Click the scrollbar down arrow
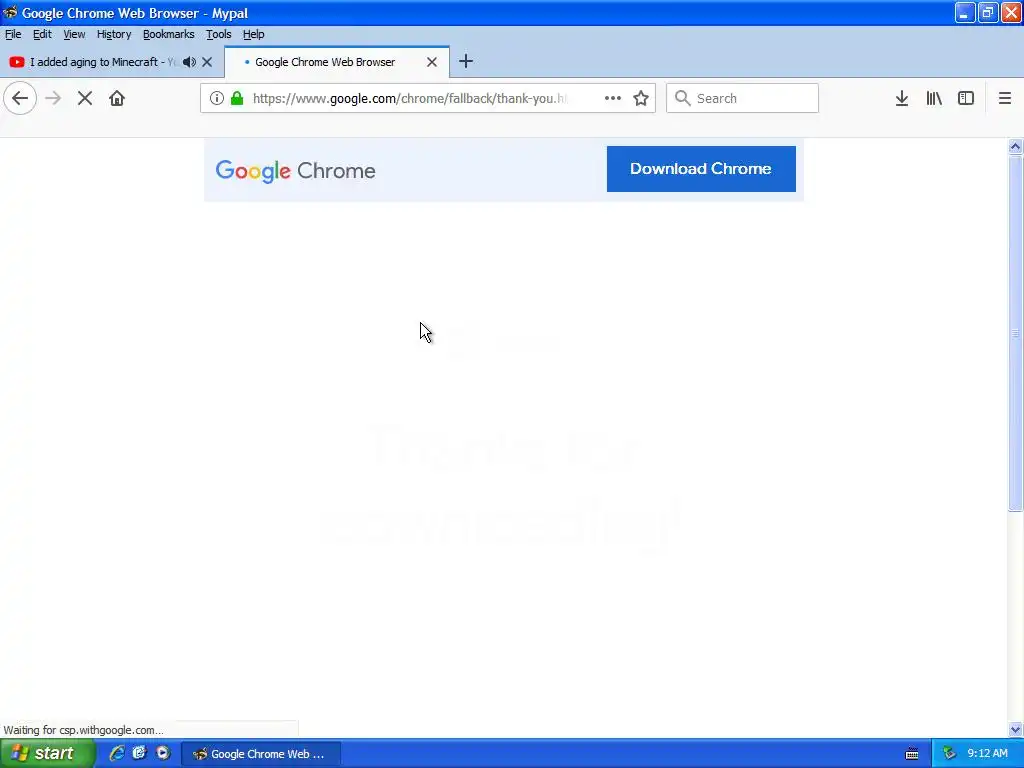This screenshot has height=768, width=1024. pyautogui.click(x=1015, y=729)
